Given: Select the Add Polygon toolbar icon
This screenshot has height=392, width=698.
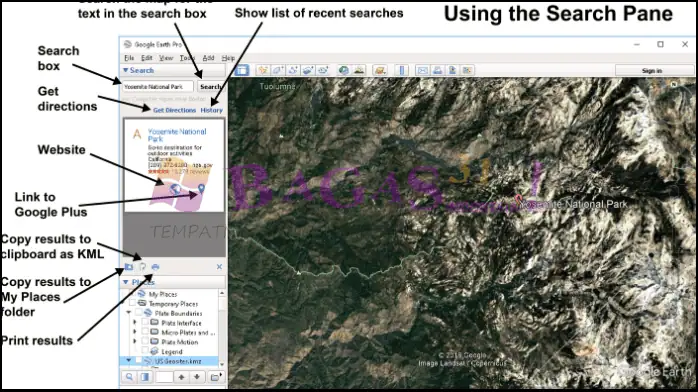Looking at the screenshot, I should coord(278,70).
